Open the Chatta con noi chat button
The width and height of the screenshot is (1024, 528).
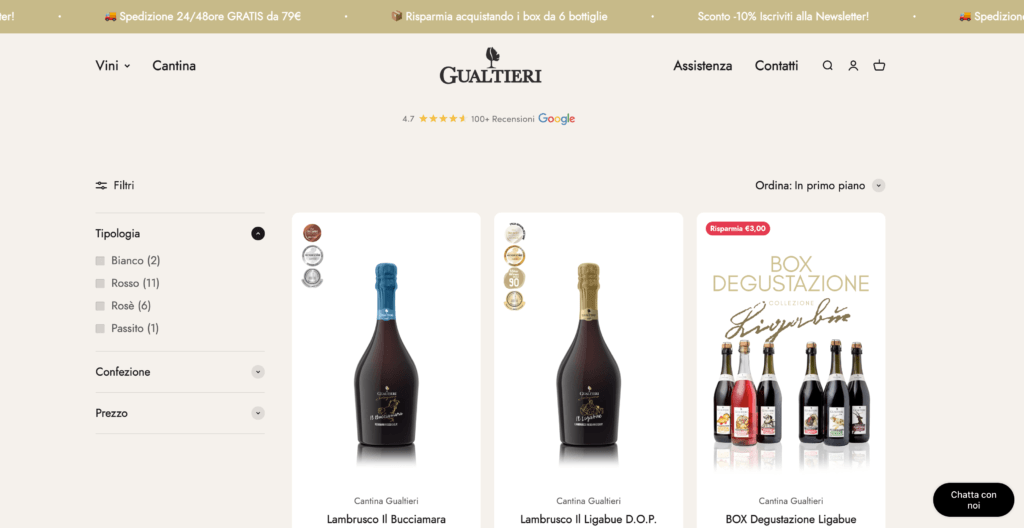pos(973,500)
